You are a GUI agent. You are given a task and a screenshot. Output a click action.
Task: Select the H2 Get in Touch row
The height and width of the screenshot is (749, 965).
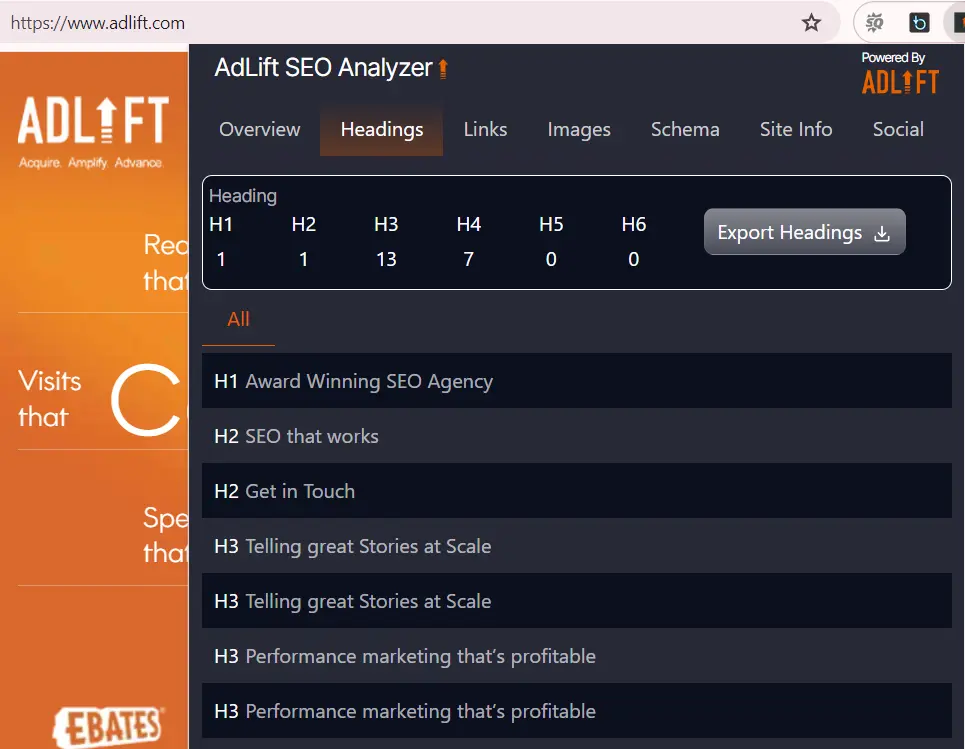pyautogui.click(x=577, y=491)
